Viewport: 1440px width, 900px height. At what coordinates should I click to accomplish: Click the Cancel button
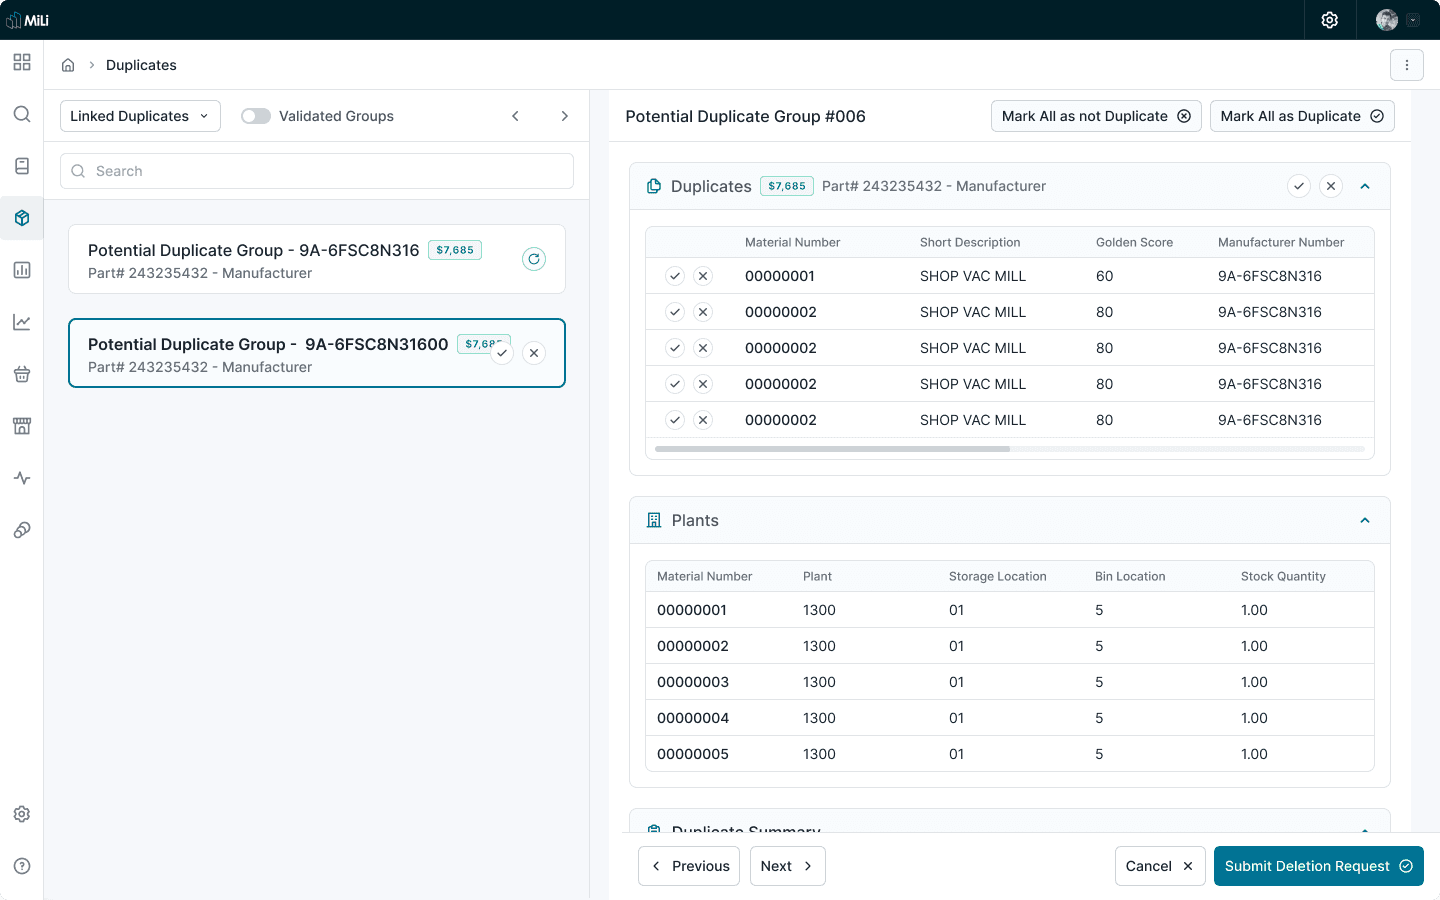(x=1160, y=866)
